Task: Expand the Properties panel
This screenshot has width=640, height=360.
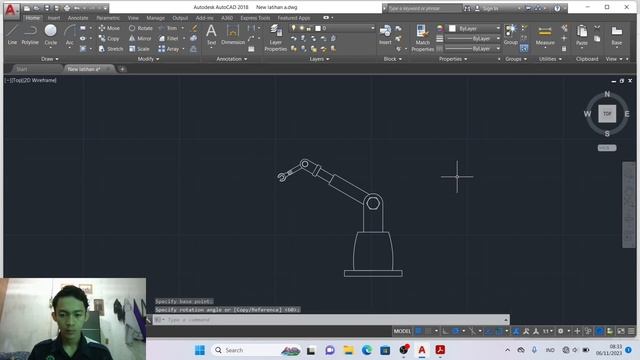Action: click(x=453, y=59)
